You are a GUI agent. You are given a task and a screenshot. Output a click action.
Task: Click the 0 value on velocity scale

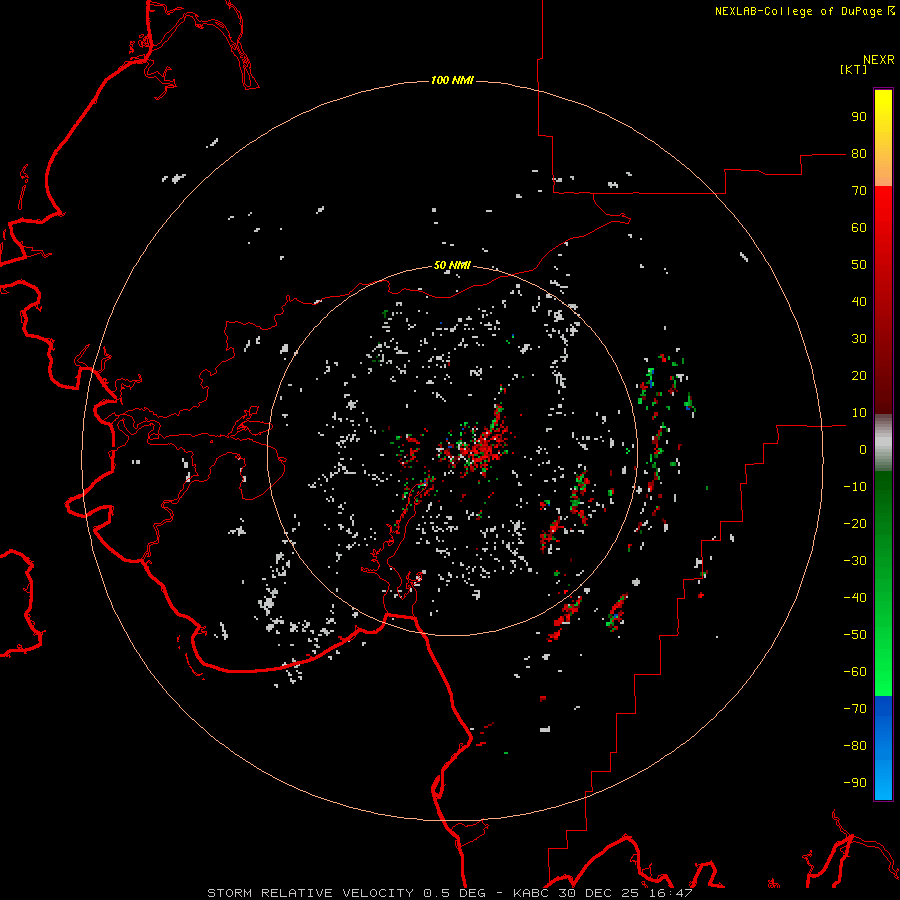(863, 449)
